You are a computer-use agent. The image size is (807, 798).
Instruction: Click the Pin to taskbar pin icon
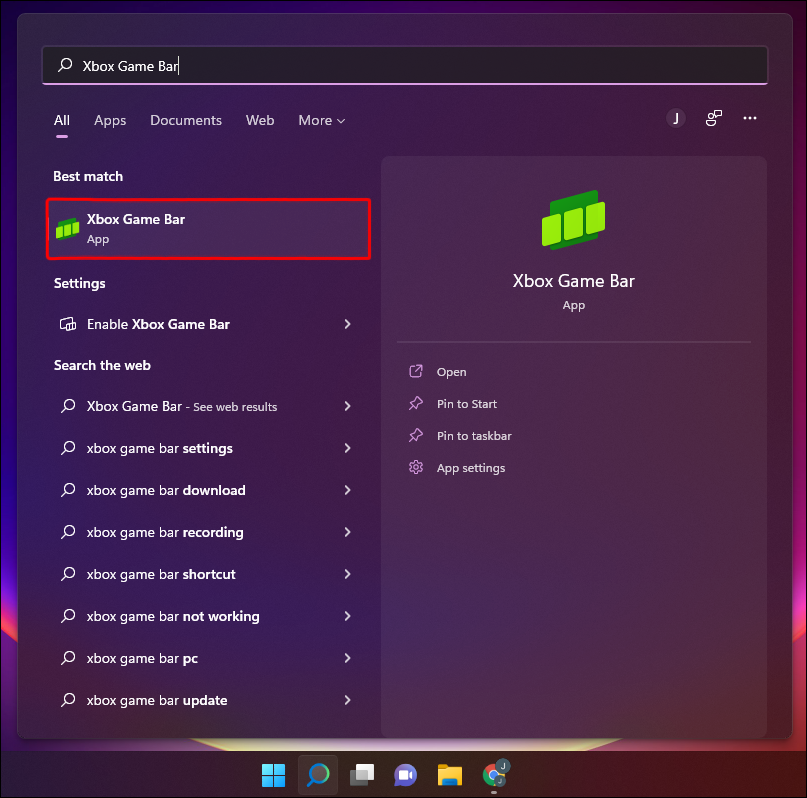416,435
